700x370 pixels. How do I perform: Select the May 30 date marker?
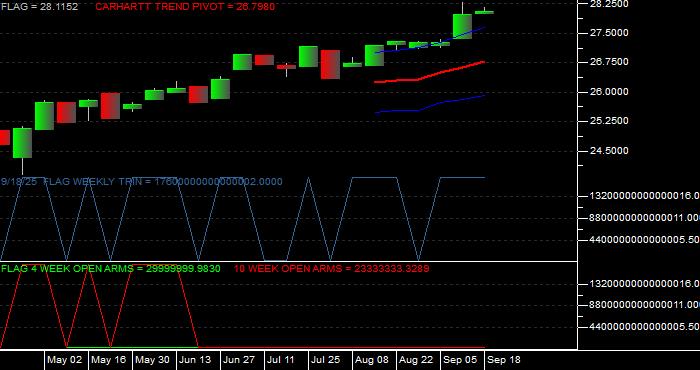pos(152,360)
